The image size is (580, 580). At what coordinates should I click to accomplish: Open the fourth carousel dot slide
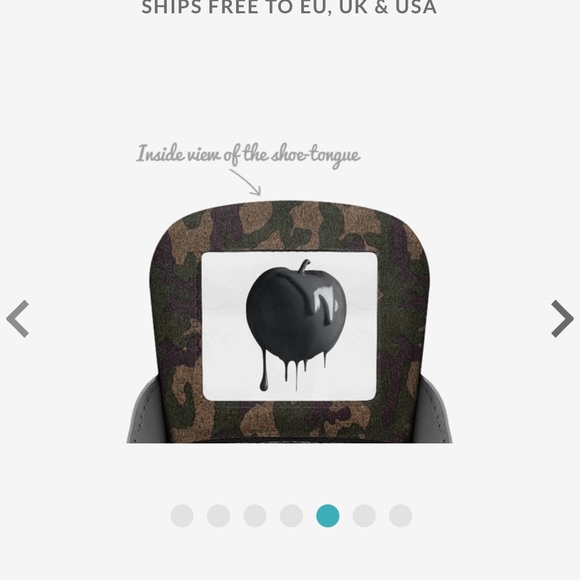pos(291,515)
